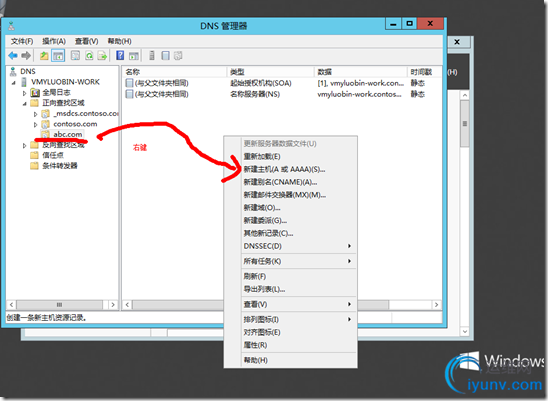Choose 新建域(O)... from context menu
The width and height of the screenshot is (548, 401).
click(262, 208)
